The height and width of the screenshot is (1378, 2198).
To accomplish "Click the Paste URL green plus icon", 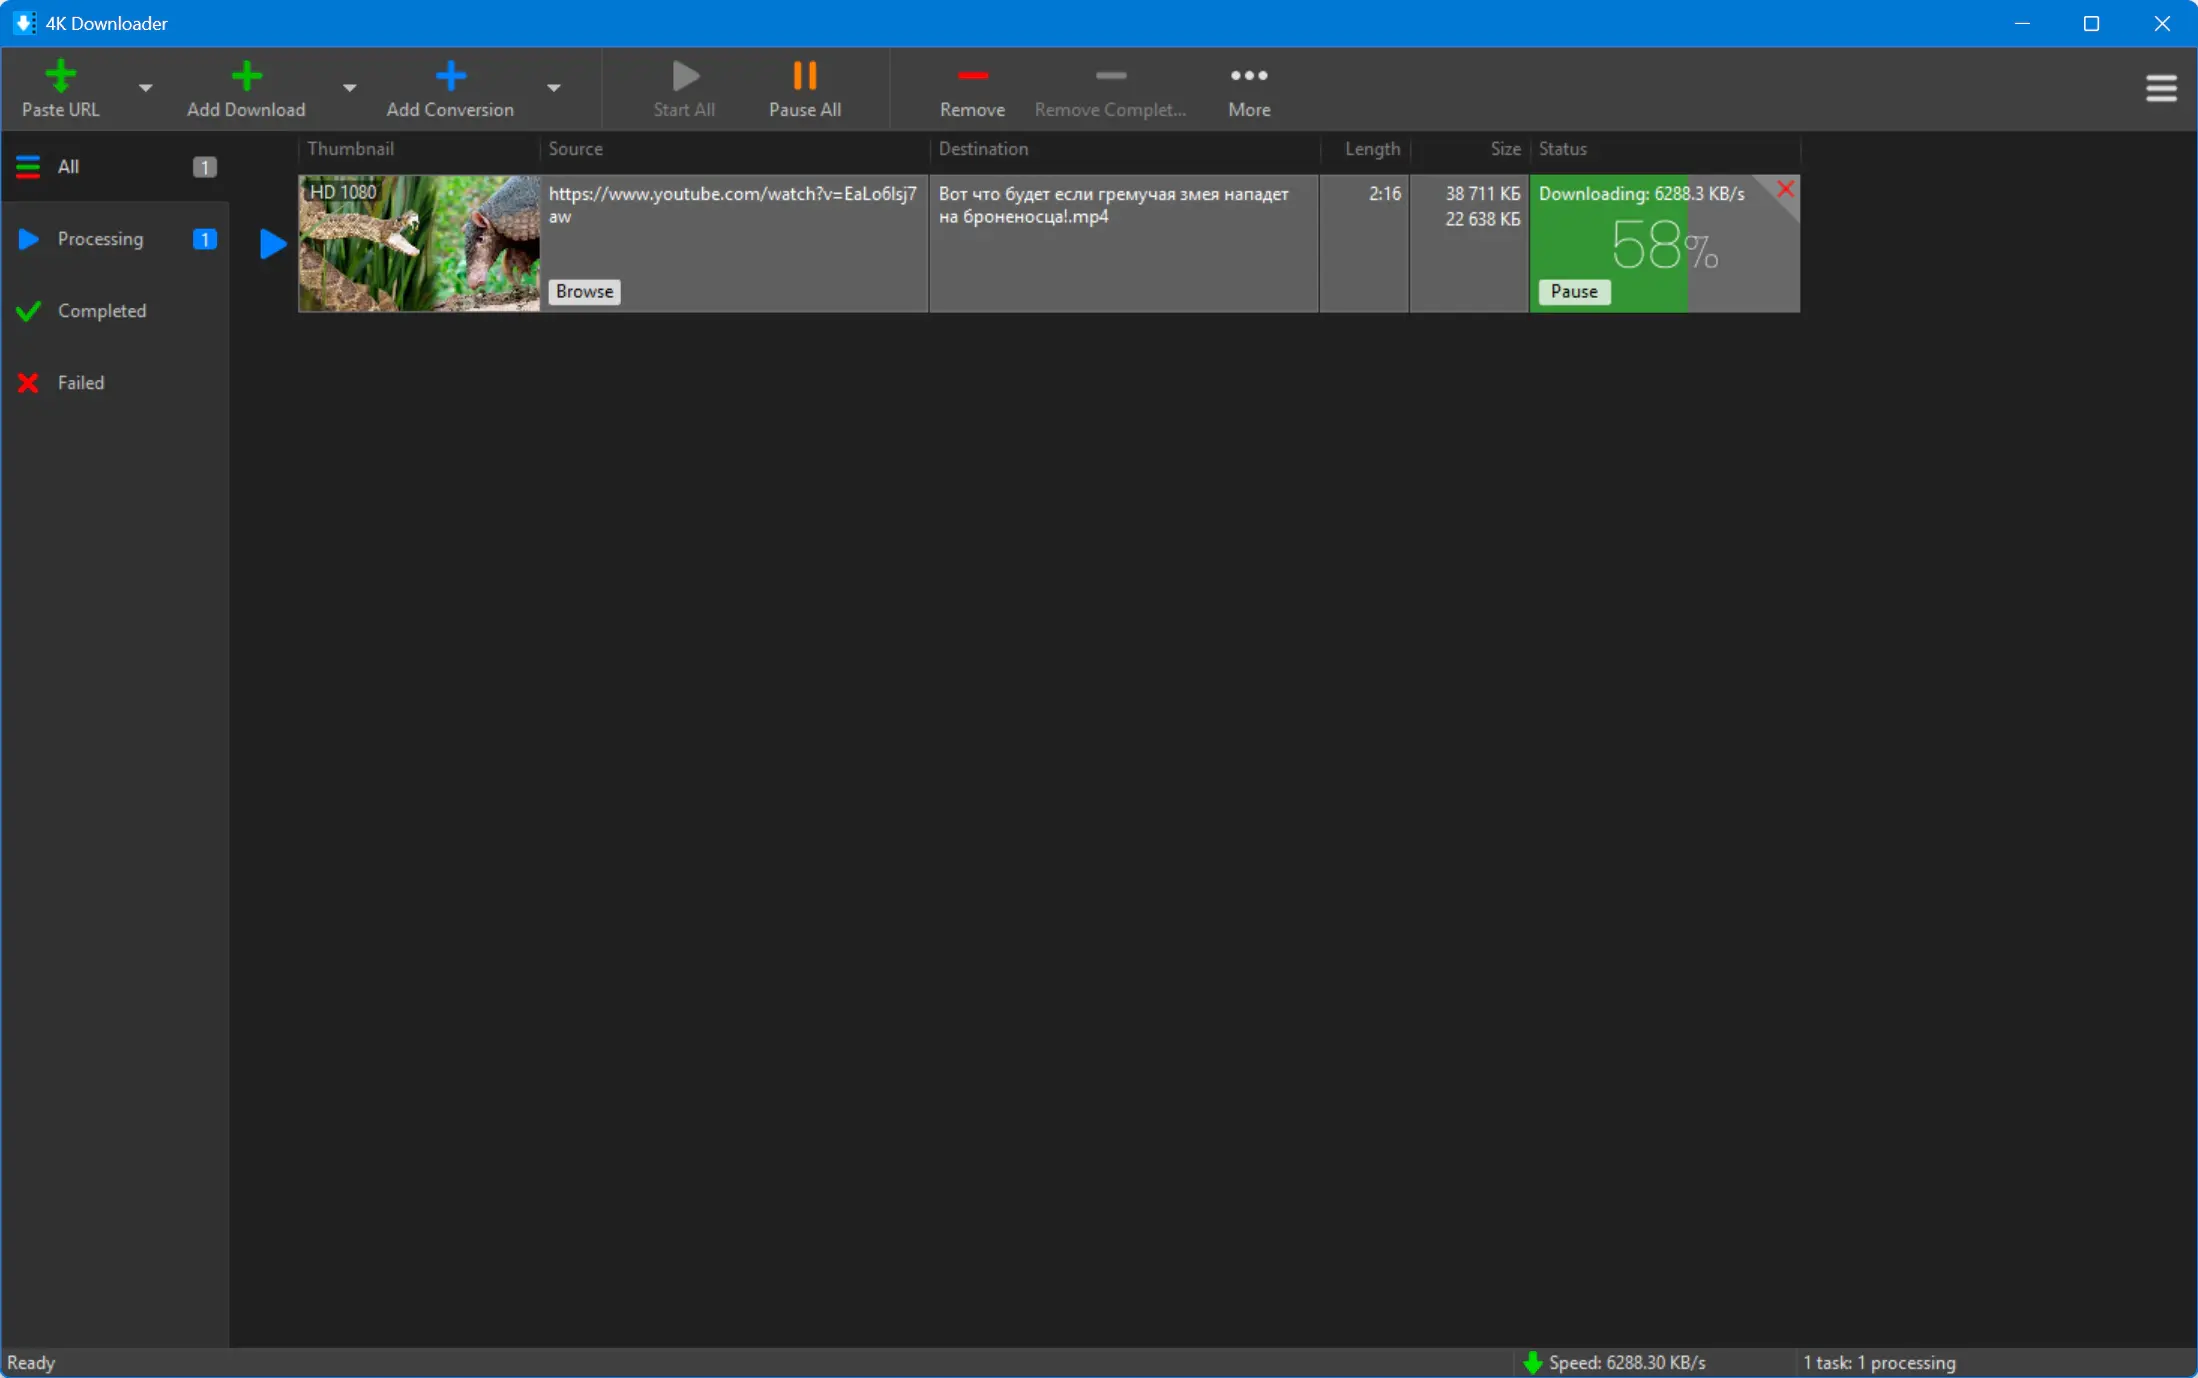I will point(60,76).
